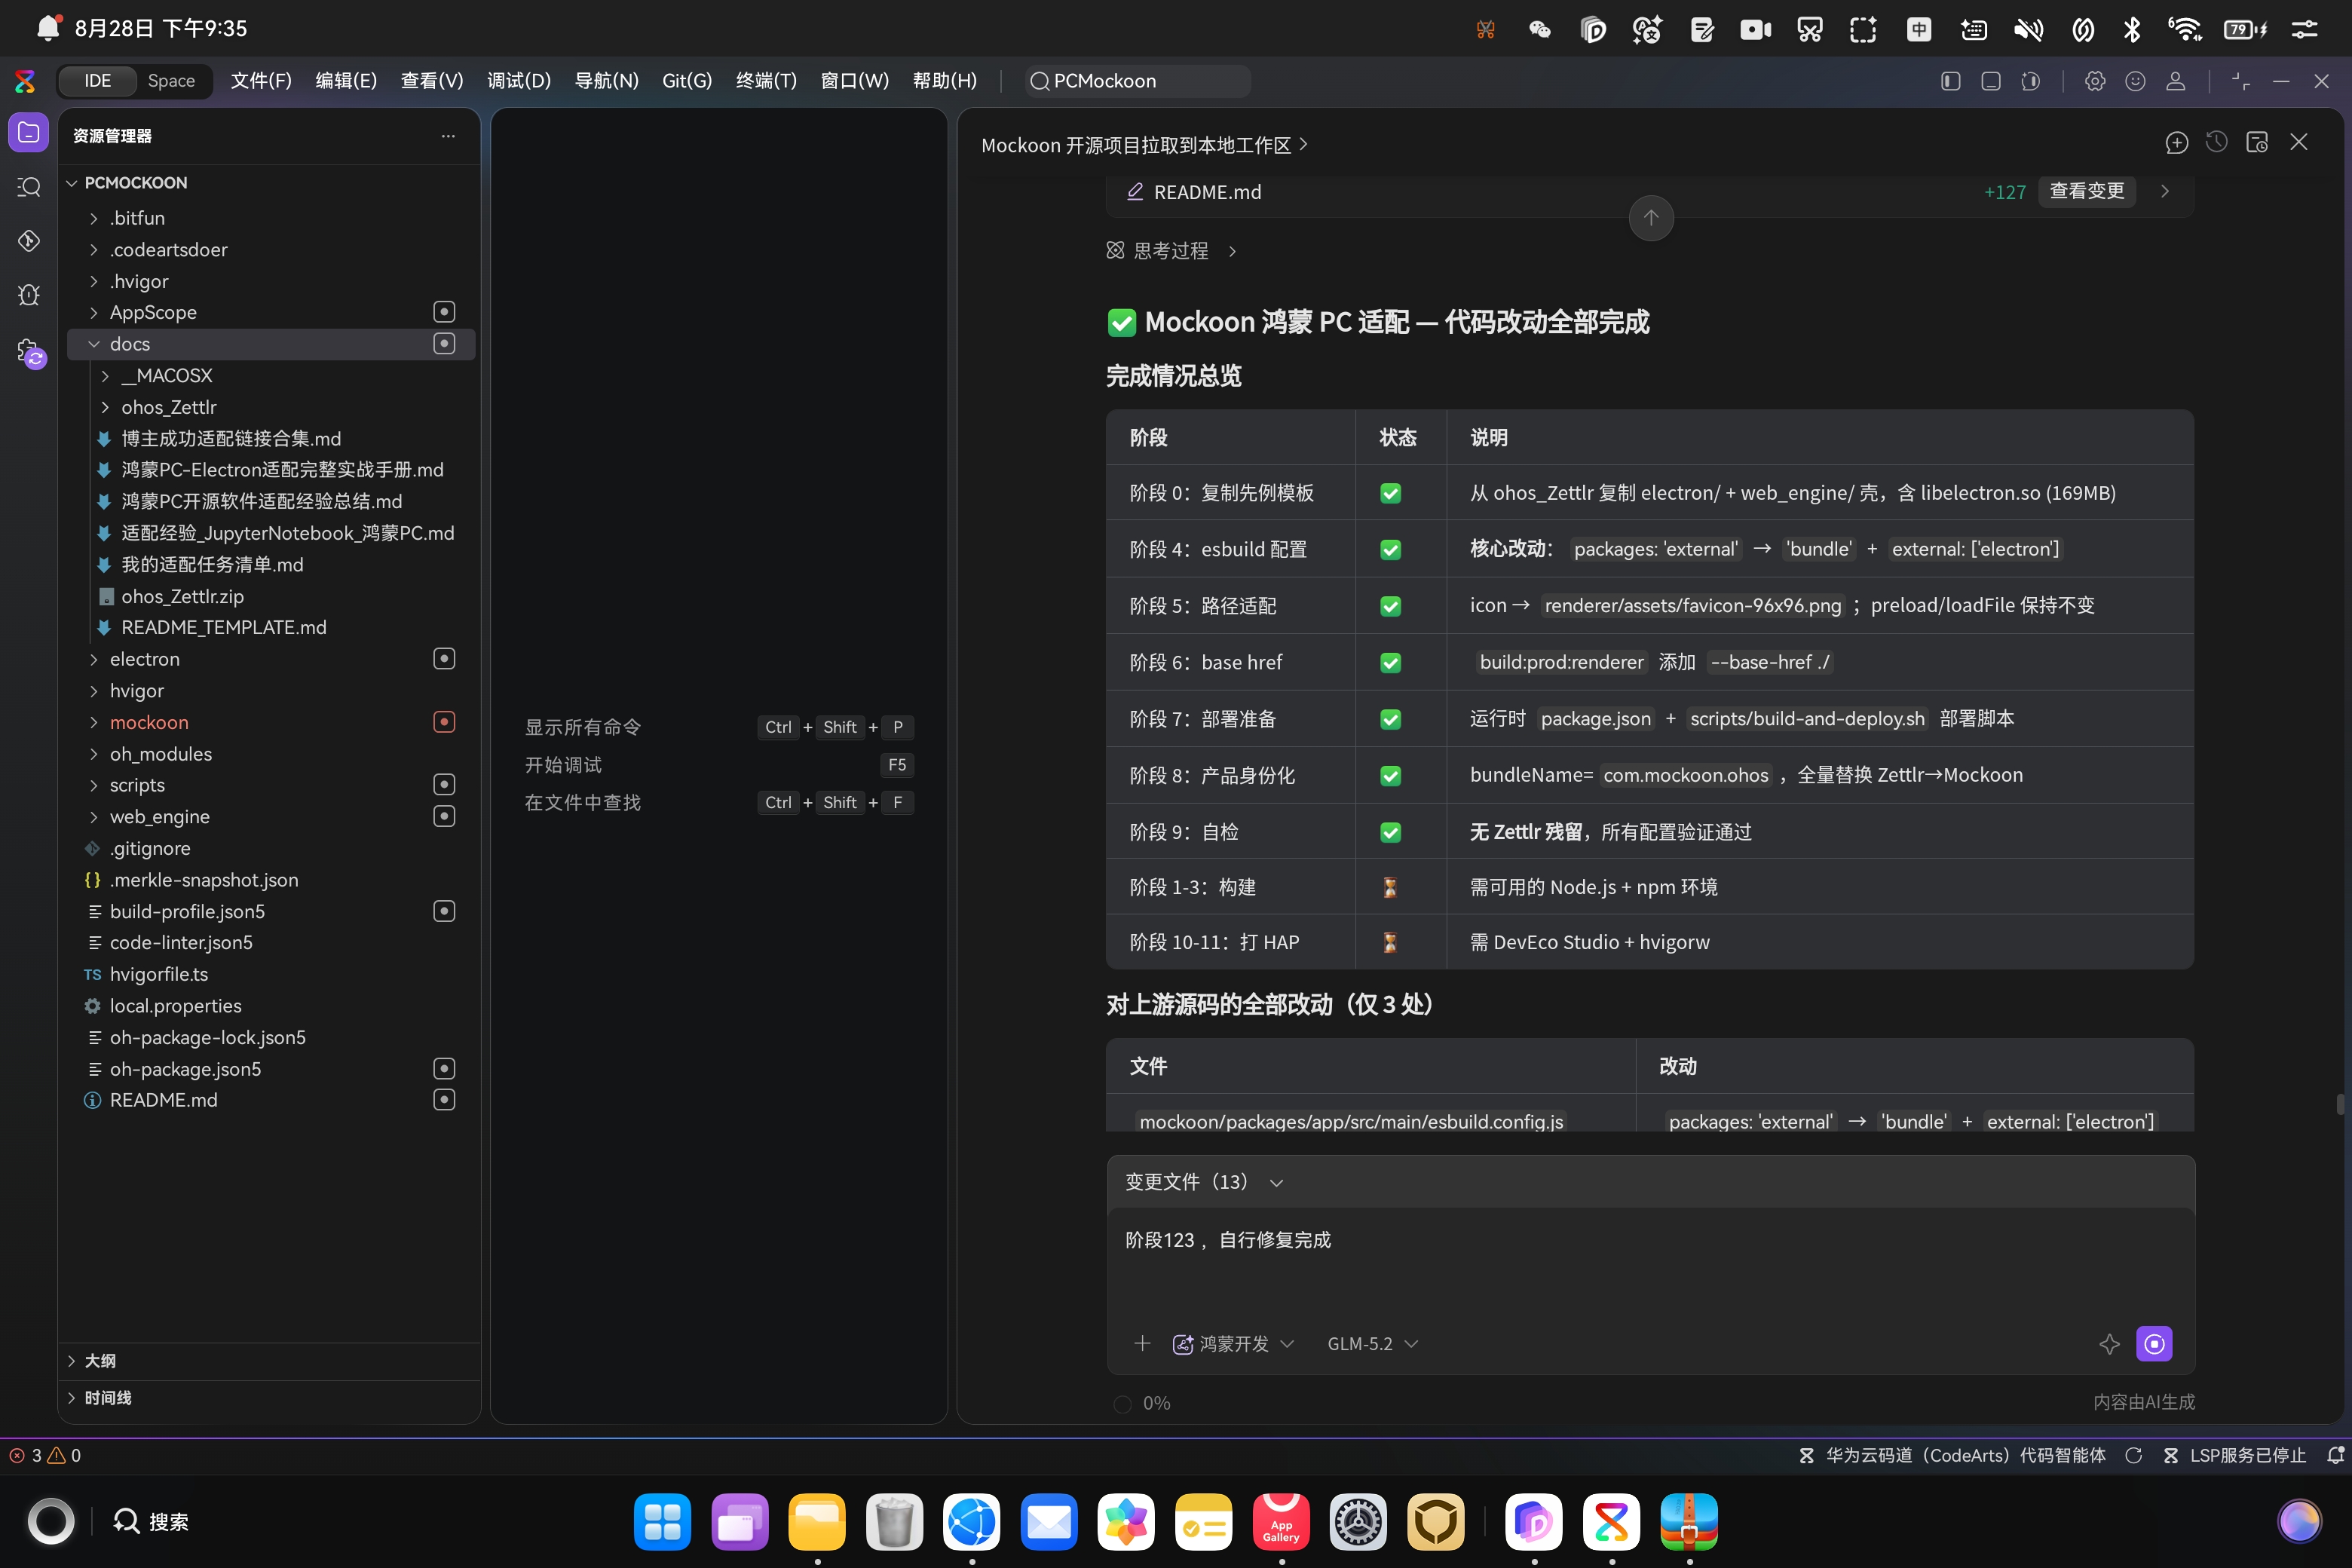Open the 文件(F) menu
The image size is (2352, 1568).
261,81
